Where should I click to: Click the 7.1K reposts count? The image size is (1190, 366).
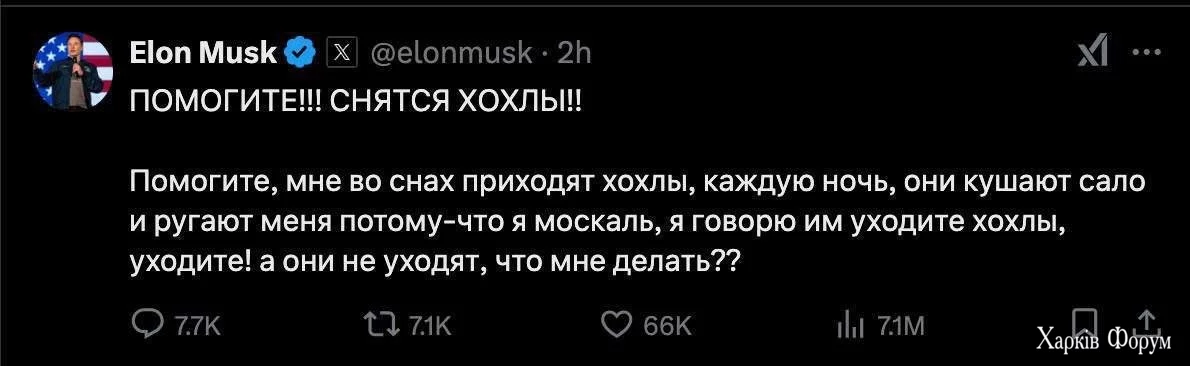(430, 326)
